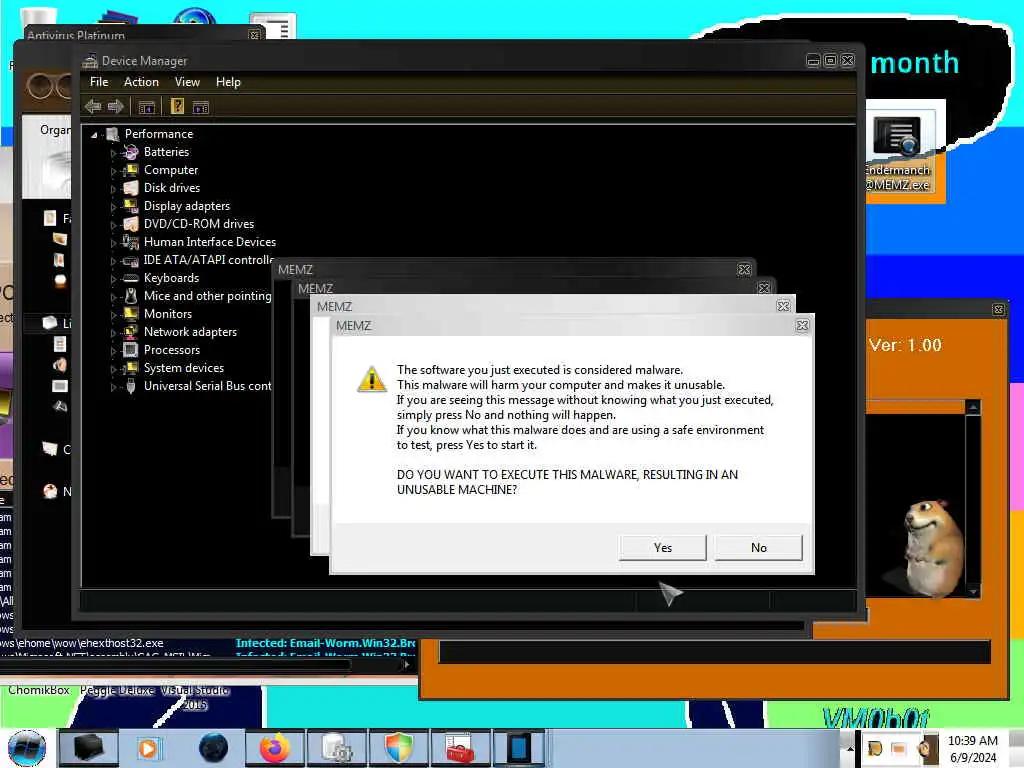Viewport: 1024px width, 768px height.
Task: Collapse the Performance root node
Action: pyautogui.click(x=94, y=135)
